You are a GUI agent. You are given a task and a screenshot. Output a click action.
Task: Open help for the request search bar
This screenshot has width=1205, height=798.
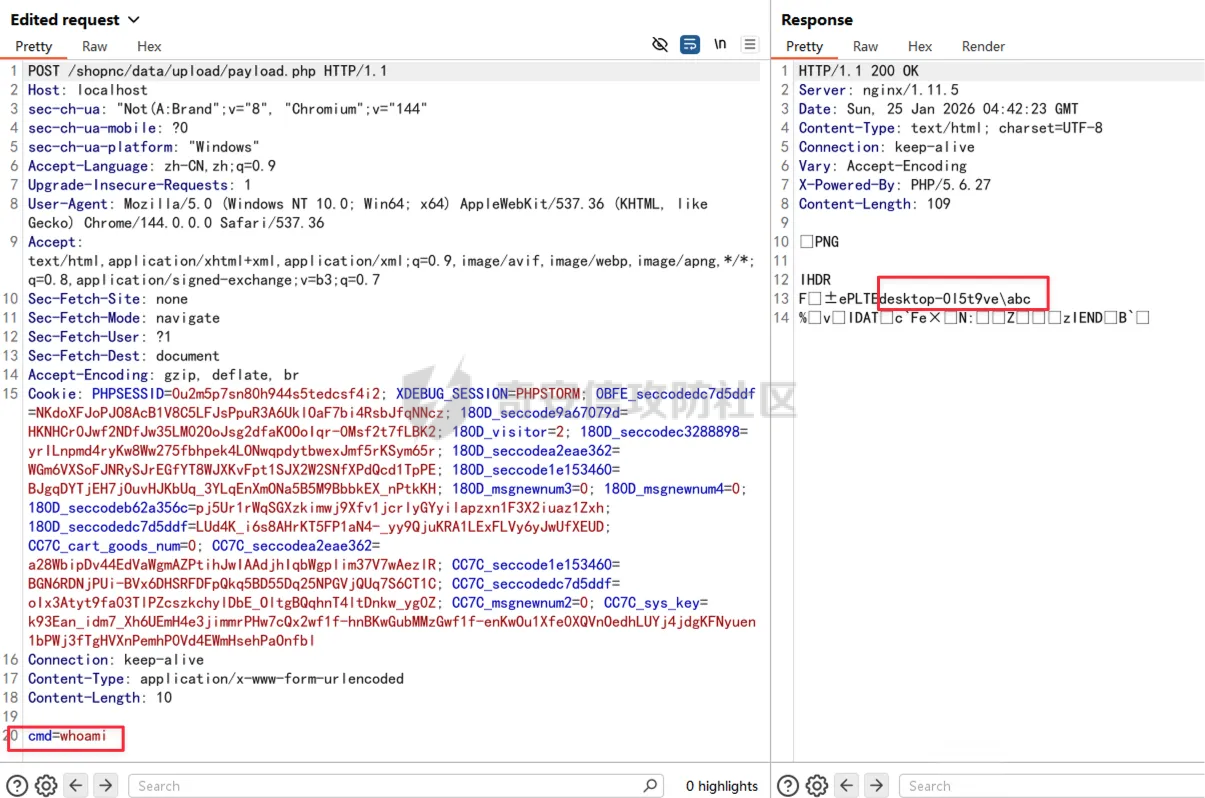click(x=17, y=786)
